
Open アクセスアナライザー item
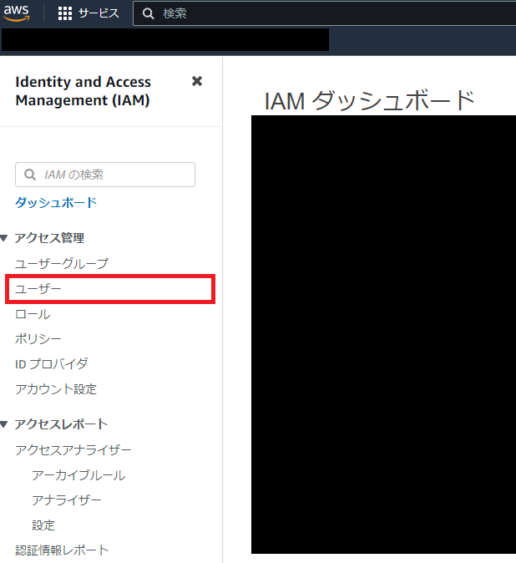click(x=73, y=450)
